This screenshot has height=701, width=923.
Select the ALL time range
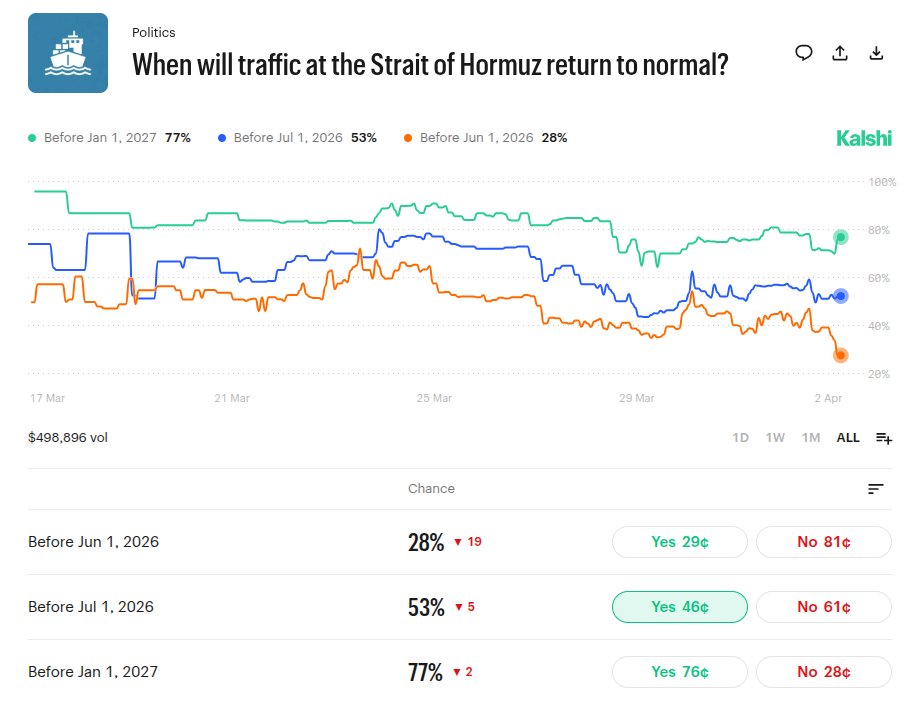(848, 438)
